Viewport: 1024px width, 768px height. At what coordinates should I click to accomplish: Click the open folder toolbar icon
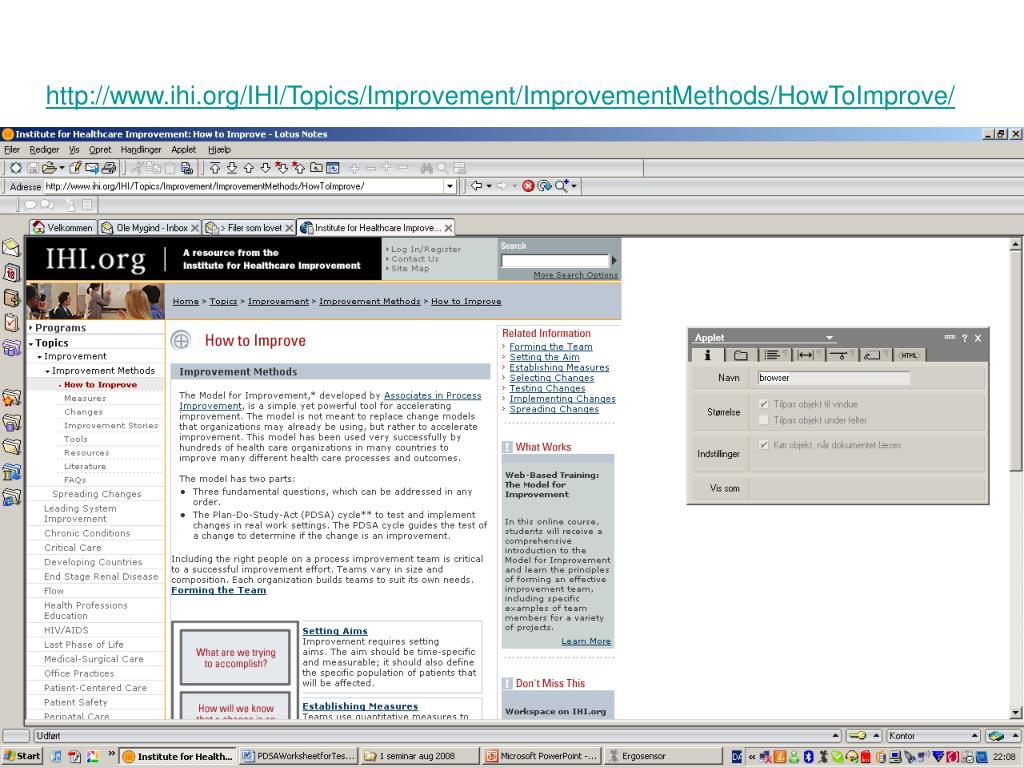50,168
